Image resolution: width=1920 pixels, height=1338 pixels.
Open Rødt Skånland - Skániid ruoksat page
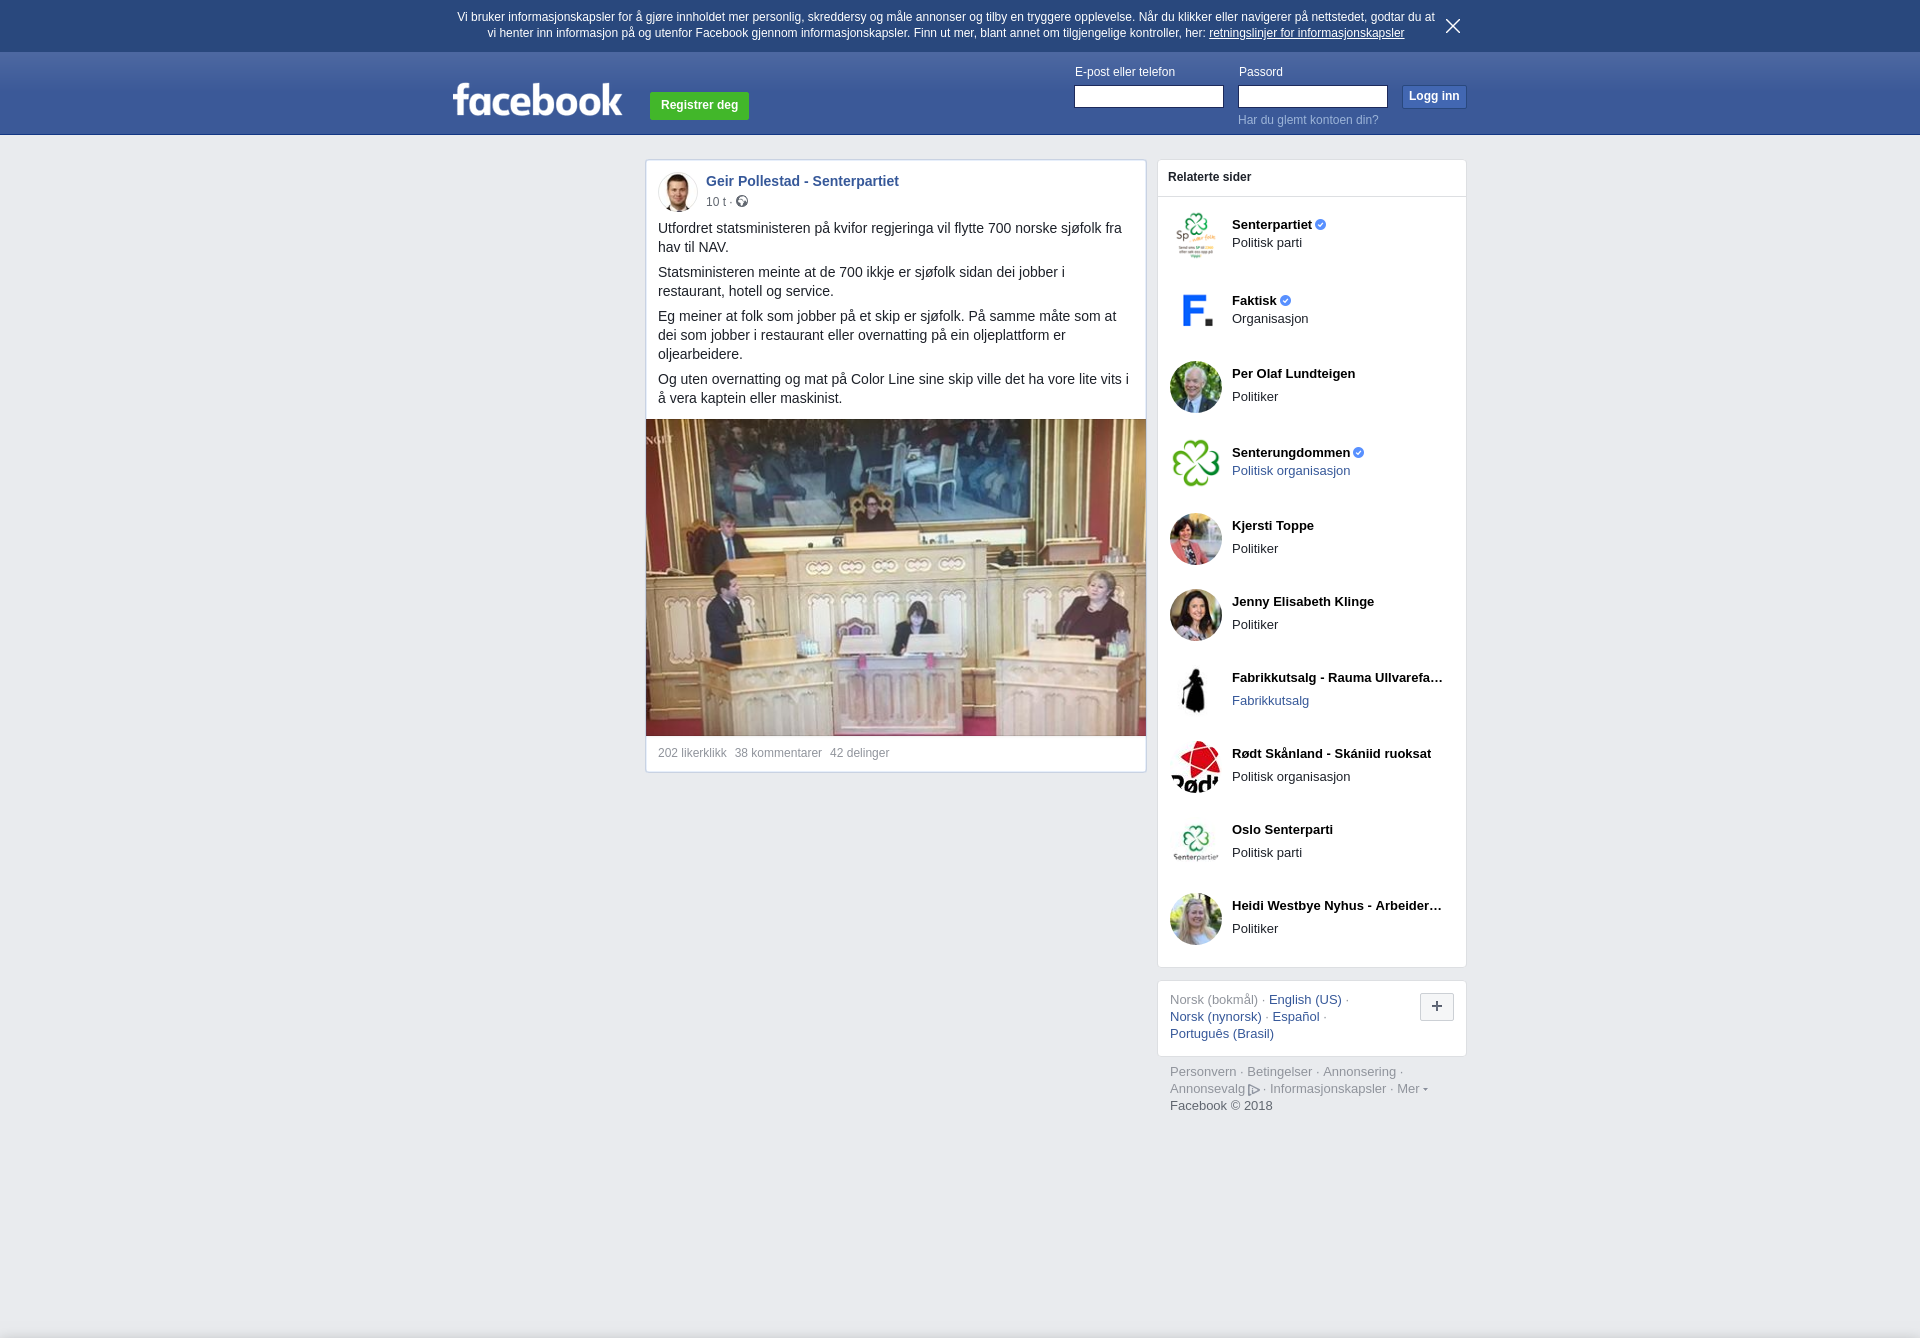point(1331,754)
